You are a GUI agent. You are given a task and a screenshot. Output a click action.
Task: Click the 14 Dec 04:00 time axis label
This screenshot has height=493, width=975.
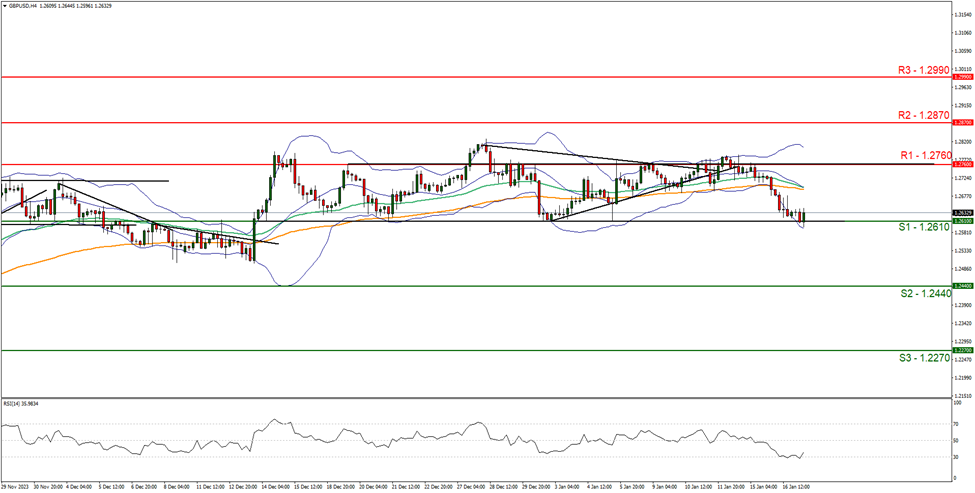(276, 488)
